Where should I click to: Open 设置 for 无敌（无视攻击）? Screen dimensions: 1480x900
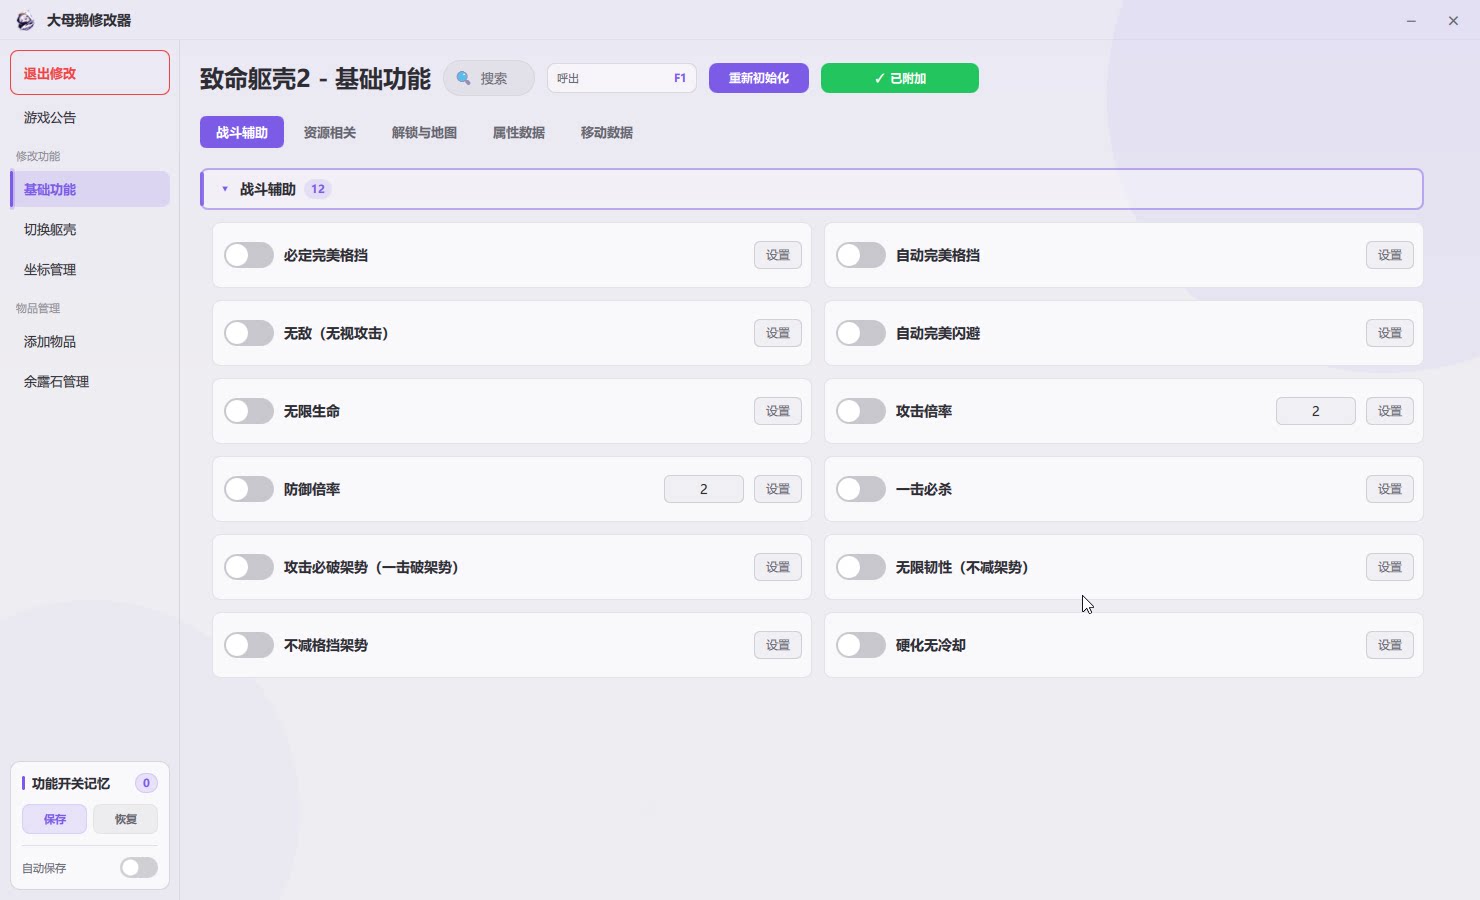[778, 333]
